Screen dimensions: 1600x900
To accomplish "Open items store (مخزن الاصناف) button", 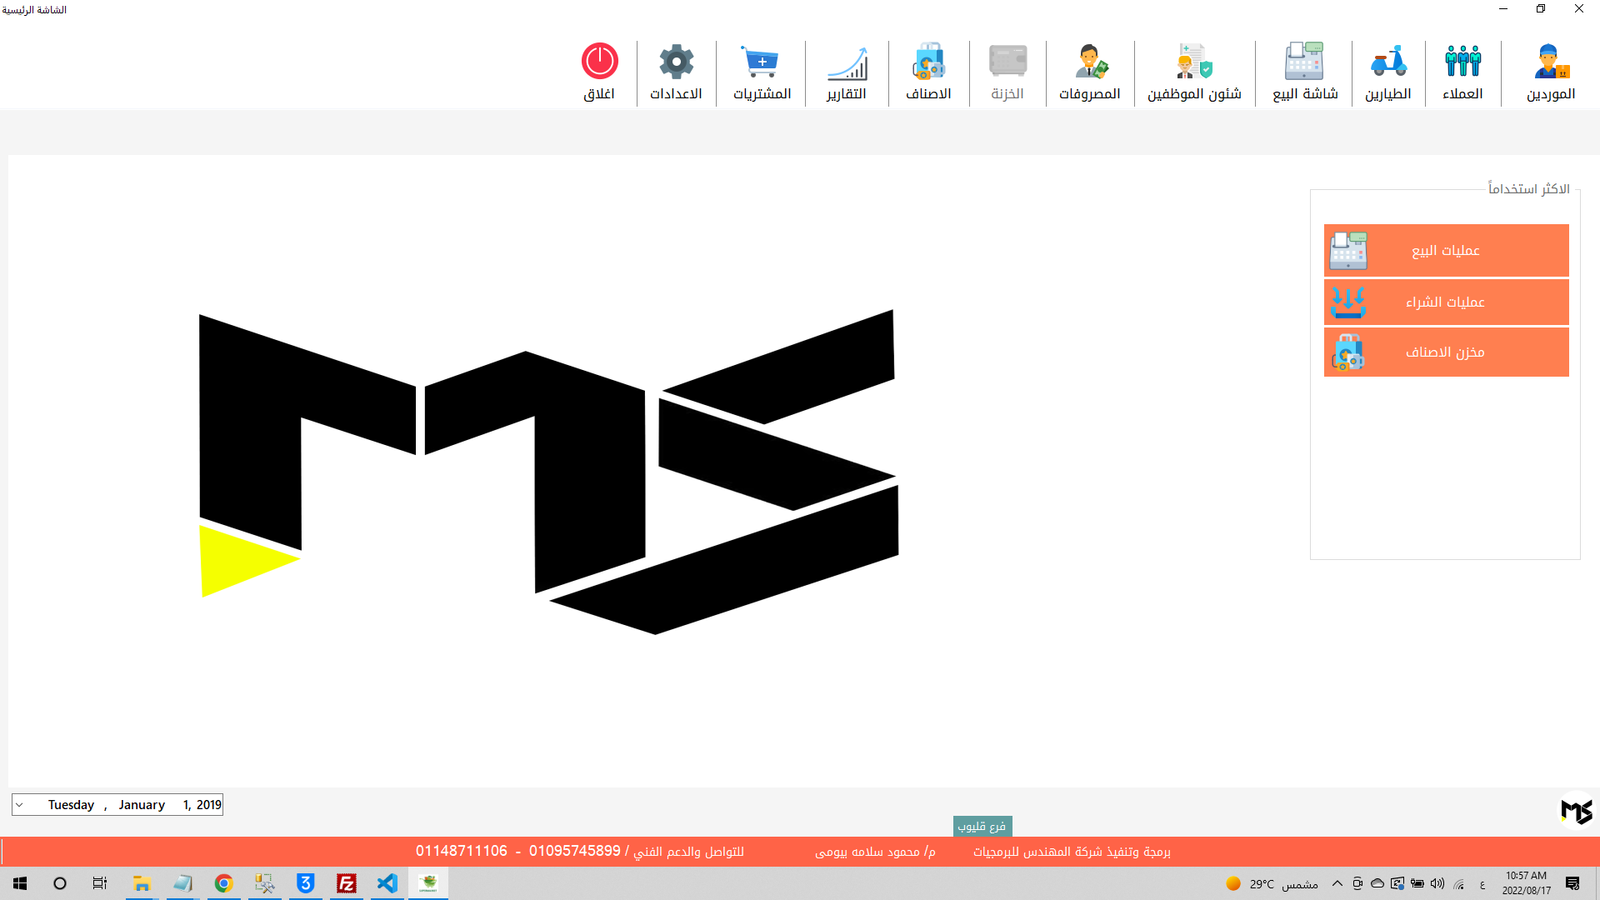I will pos(1445,352).
